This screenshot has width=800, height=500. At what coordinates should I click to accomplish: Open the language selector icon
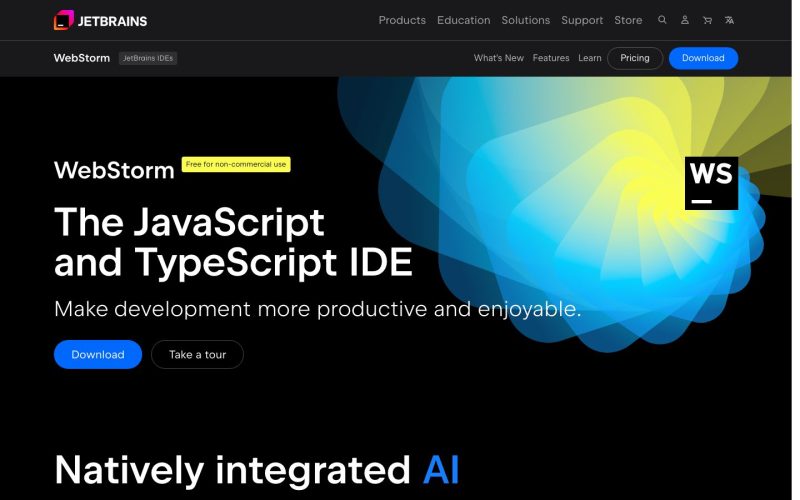(x=730, y=20)
